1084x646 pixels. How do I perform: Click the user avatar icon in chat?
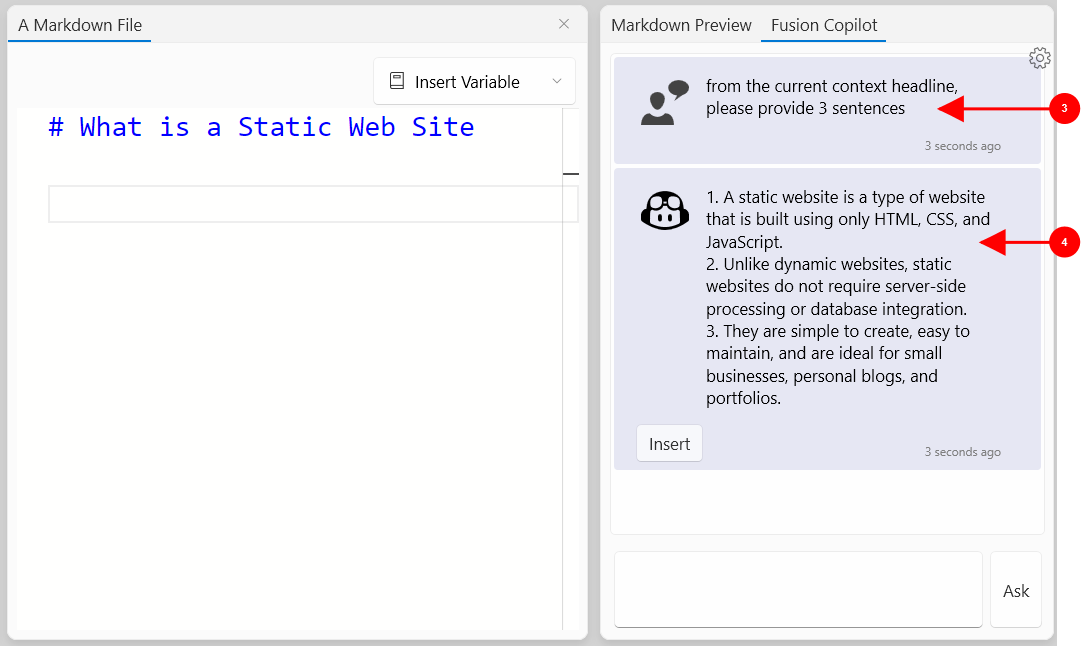(664, 103)
